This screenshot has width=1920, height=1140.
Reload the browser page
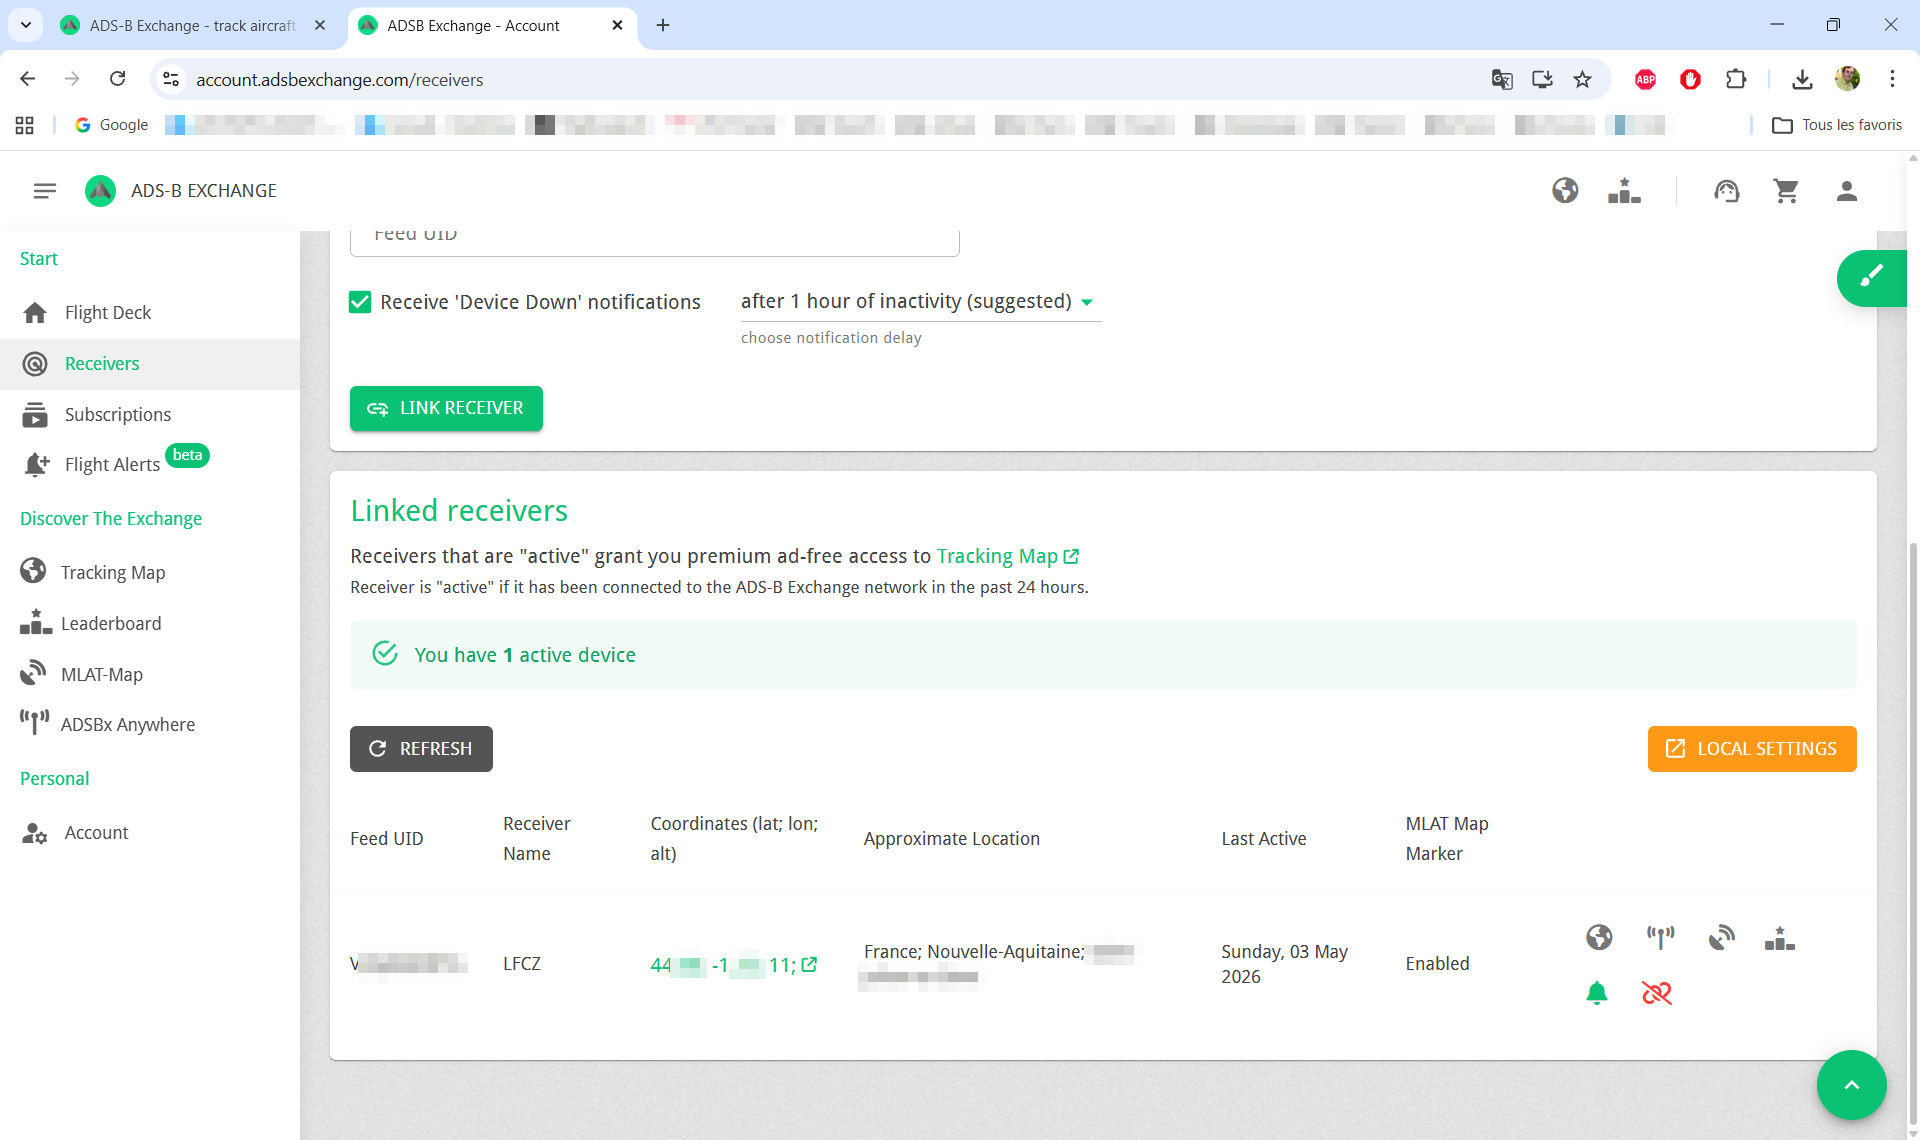pyautogui.click(x=118, y=79)
